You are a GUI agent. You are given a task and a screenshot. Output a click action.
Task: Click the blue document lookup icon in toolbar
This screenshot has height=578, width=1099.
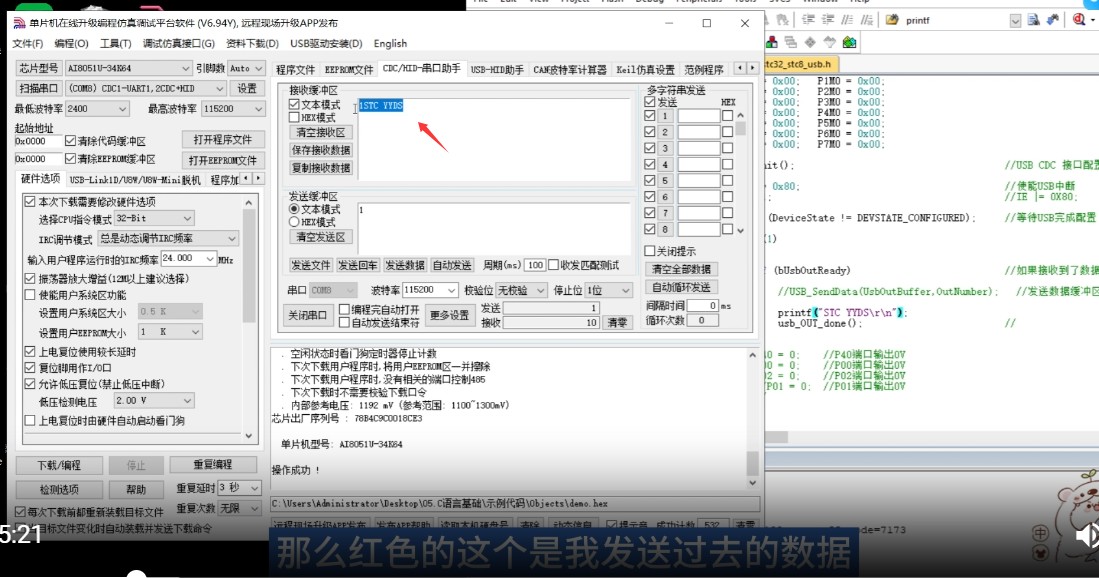pyautogui.click(x=1031, y=19)
